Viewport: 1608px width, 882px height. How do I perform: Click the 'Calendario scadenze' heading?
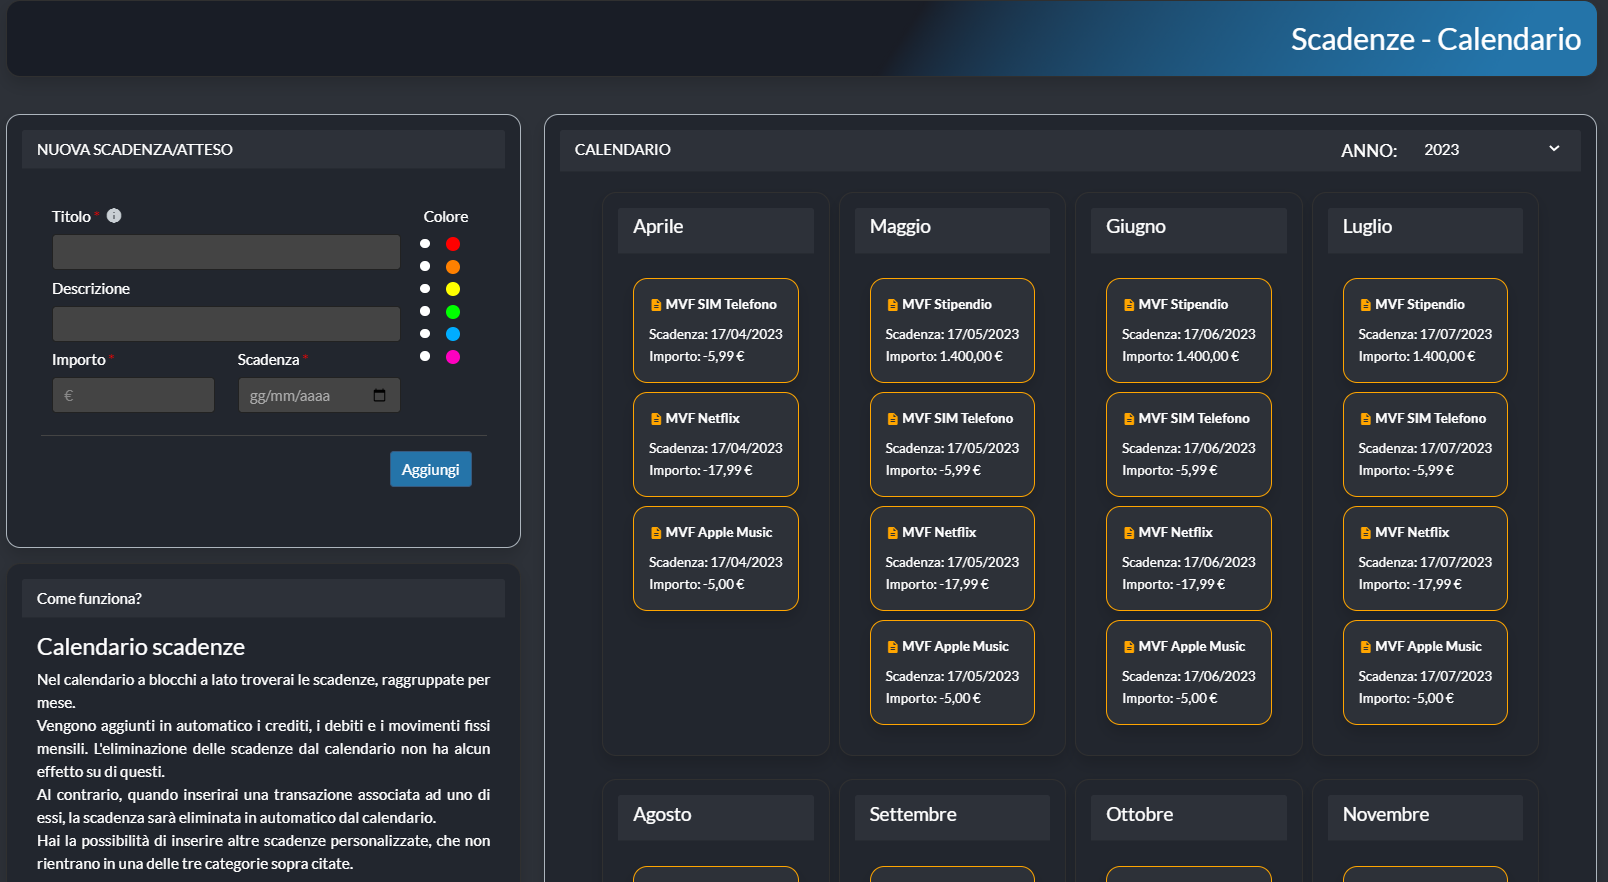point(141,647)
